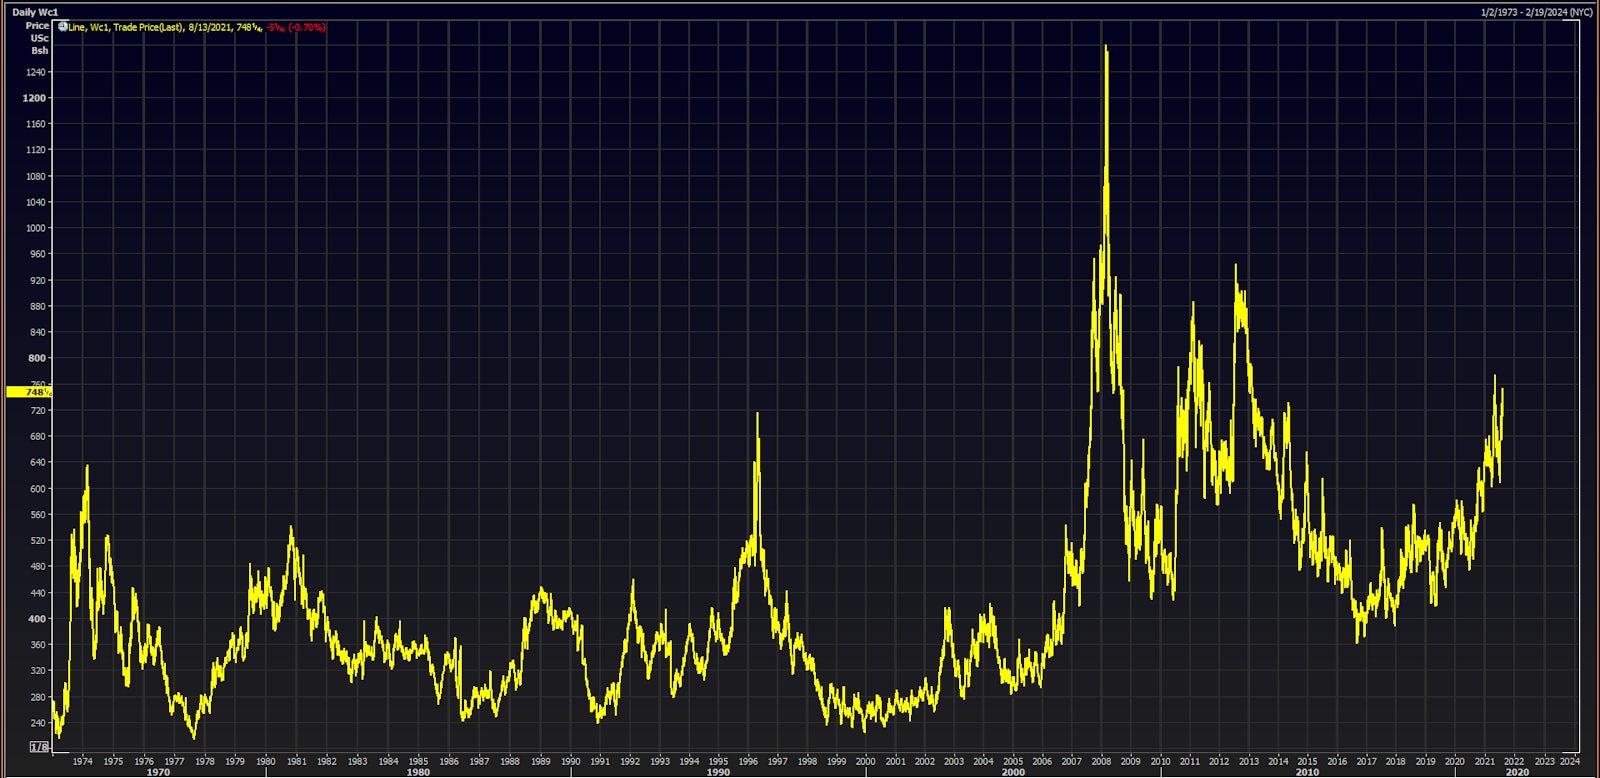Click the 1000 price axis label

(35, 228)
